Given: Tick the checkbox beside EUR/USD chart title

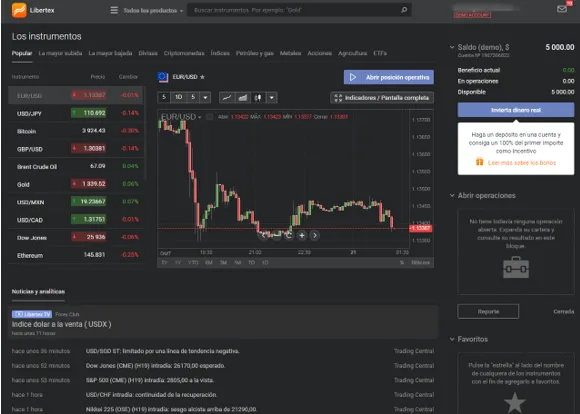Looking at the screenshot, I should coord(209,117).
